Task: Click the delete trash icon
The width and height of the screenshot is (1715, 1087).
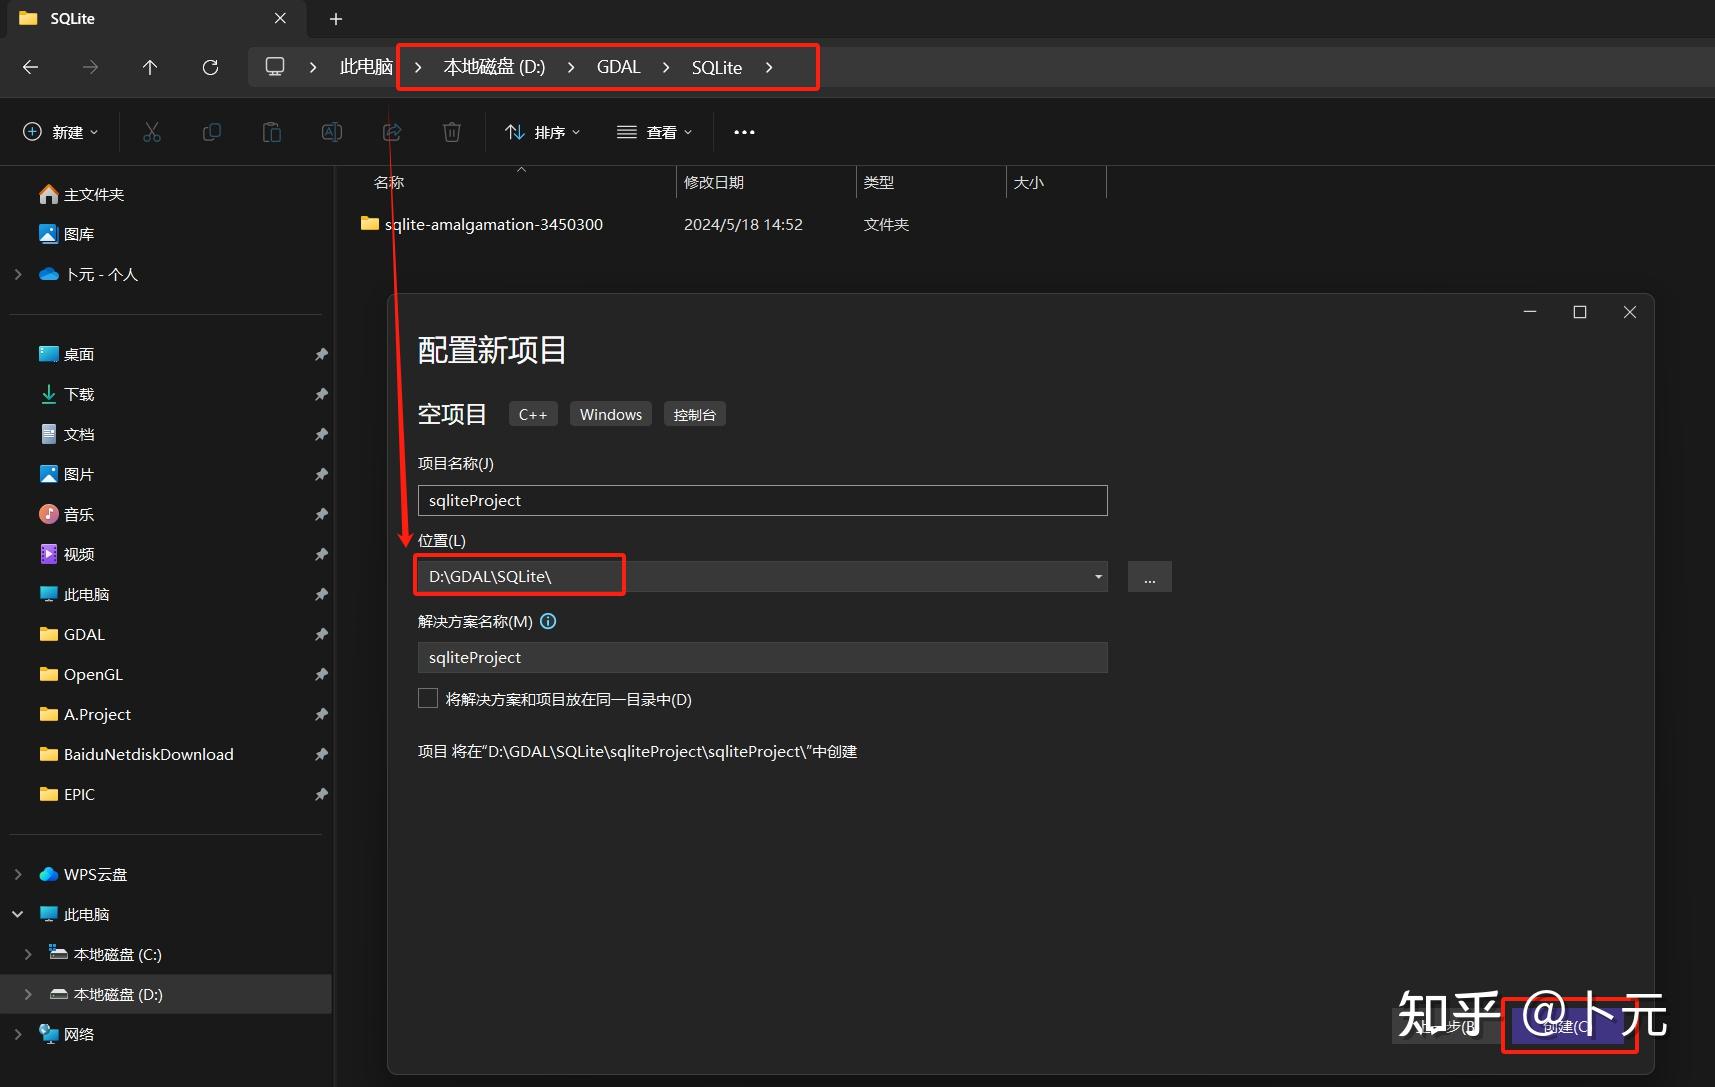Action: click(452, 132)
